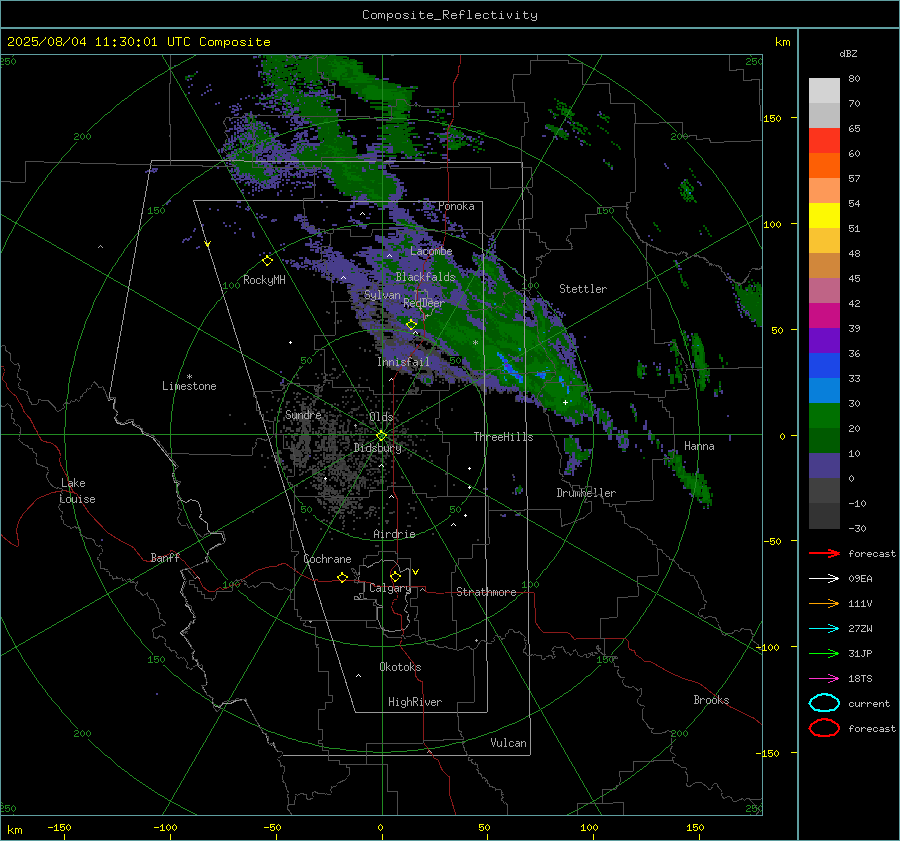Click the Sundre label

point(303,414)
